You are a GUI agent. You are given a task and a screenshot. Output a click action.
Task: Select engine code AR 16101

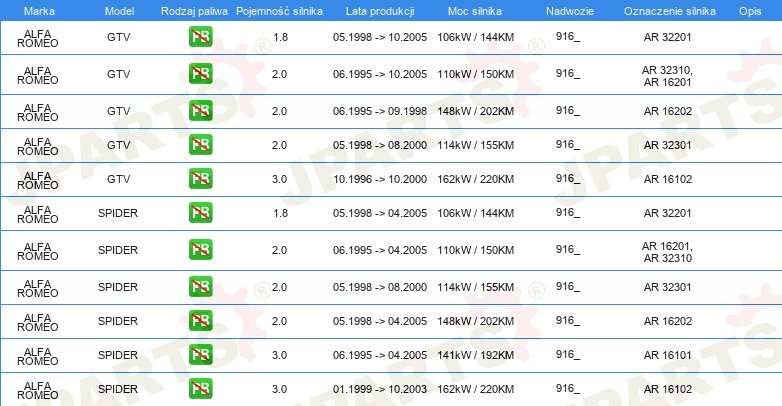(x=667, y=355)
